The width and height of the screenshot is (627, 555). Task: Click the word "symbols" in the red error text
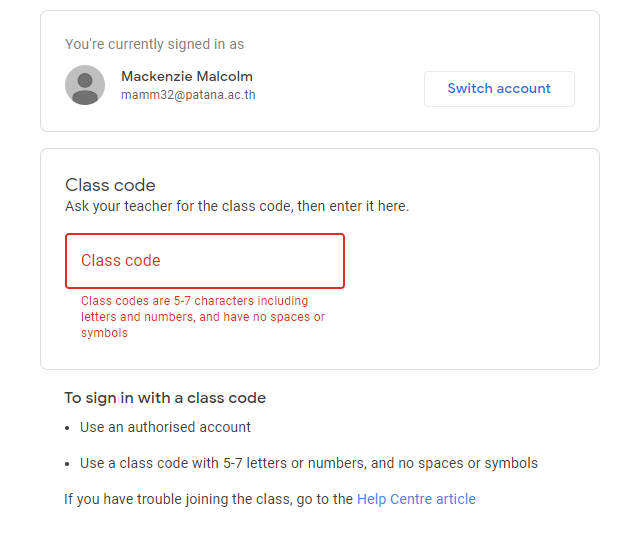tap(104, 333)
